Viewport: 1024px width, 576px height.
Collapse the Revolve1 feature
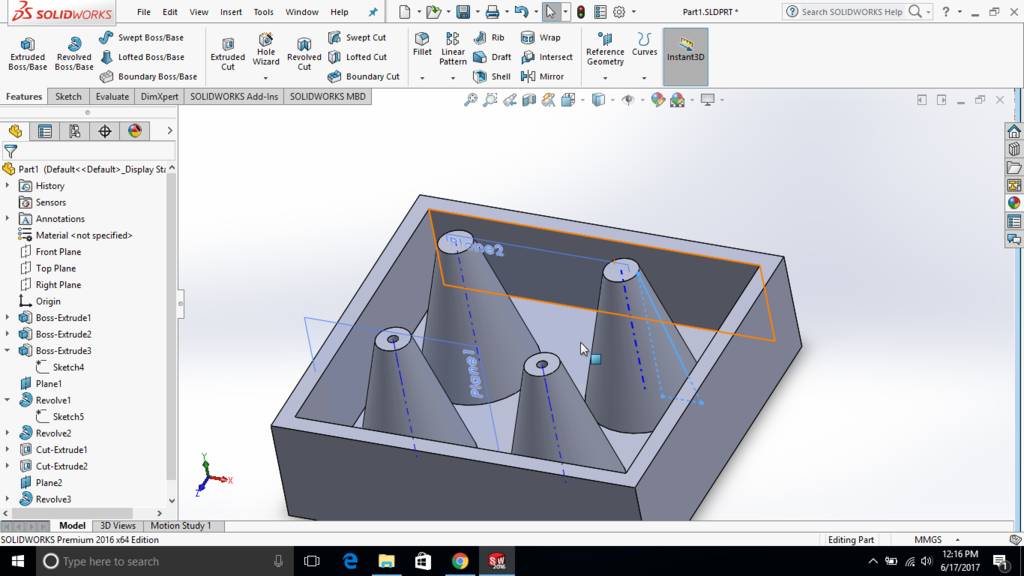[x=7, y=400]
